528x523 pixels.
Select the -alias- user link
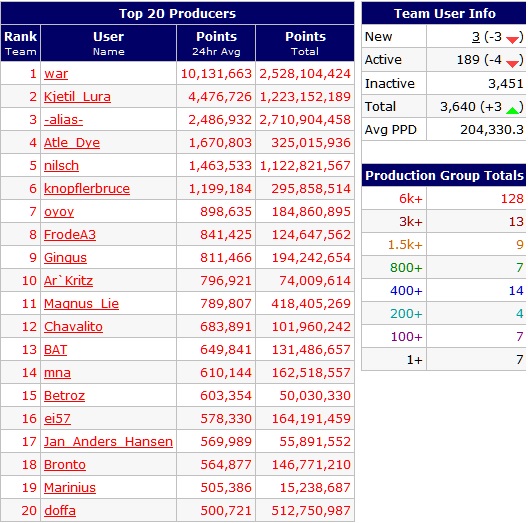pyautogui.click(x=63, y=120)
